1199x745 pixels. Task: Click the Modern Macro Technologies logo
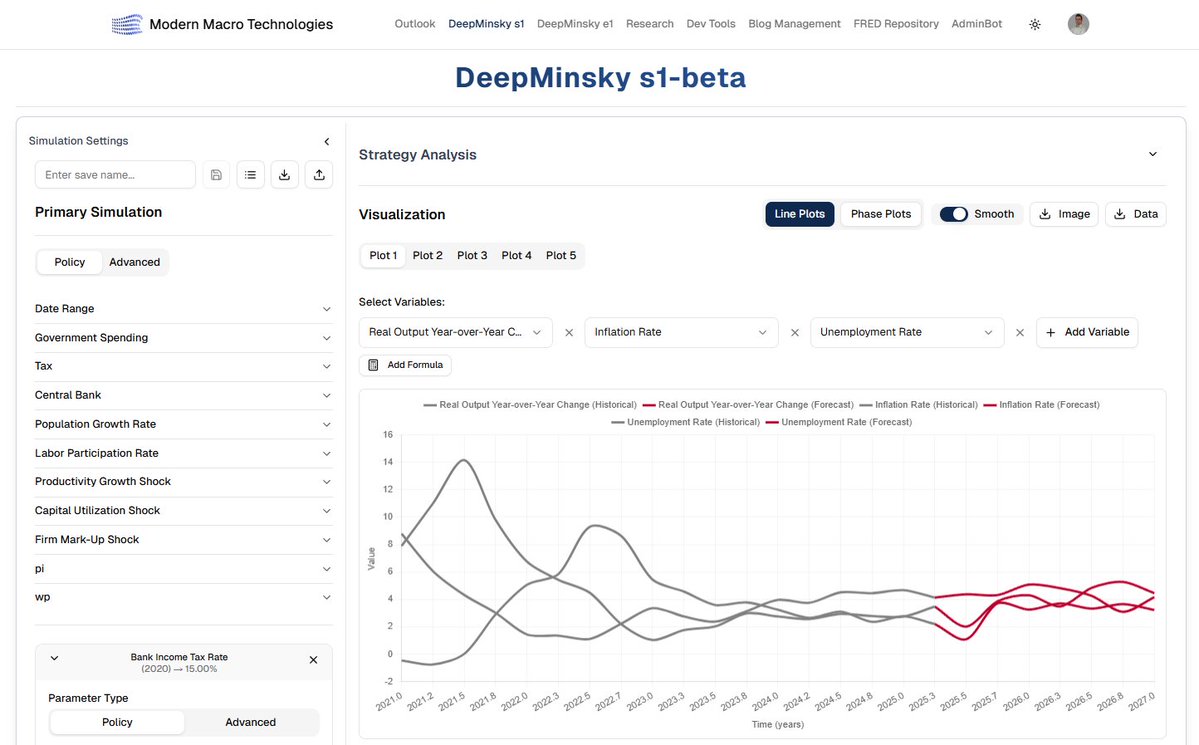tap(127, 24)
